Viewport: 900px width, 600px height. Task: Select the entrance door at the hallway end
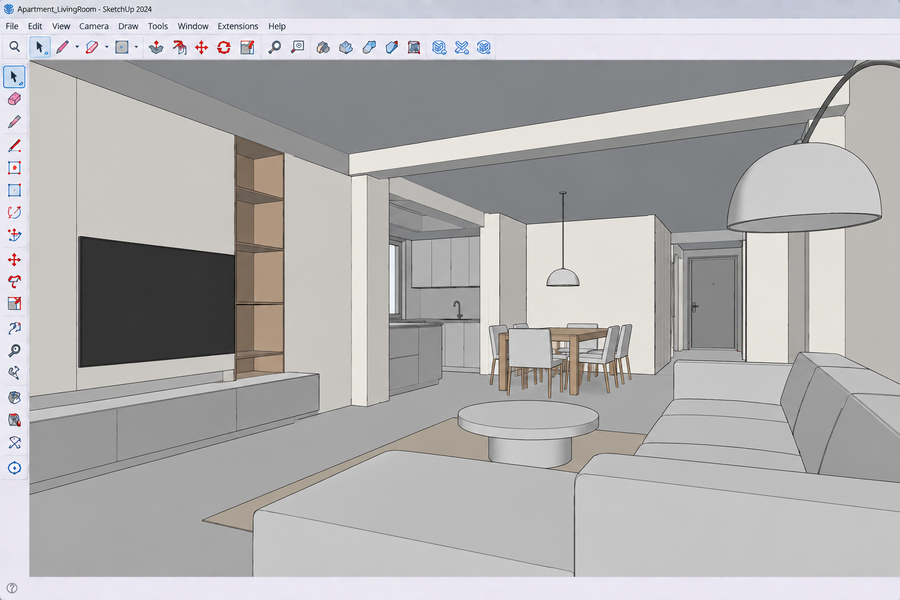pos(713,303)
